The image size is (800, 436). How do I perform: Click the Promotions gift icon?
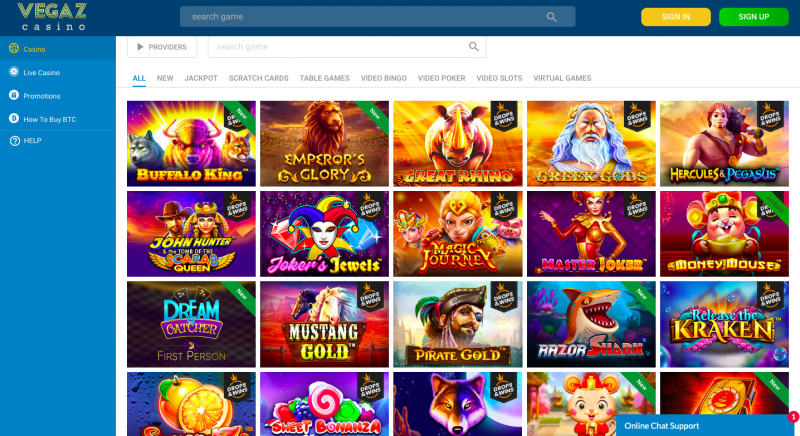coord(14,95)
